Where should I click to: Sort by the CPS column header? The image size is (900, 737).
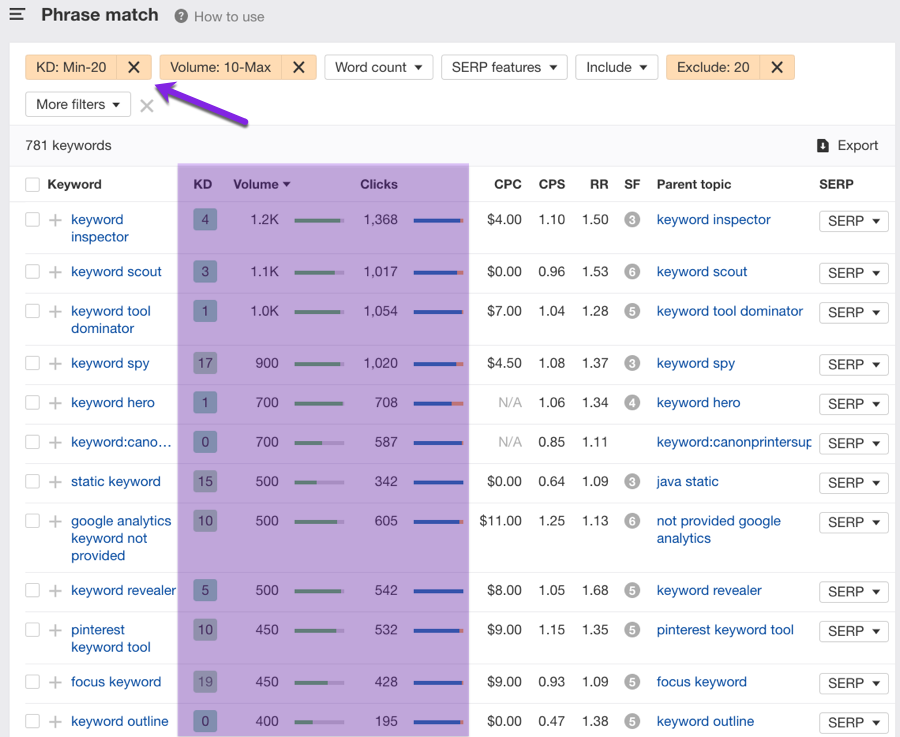(x=552, y=184)
